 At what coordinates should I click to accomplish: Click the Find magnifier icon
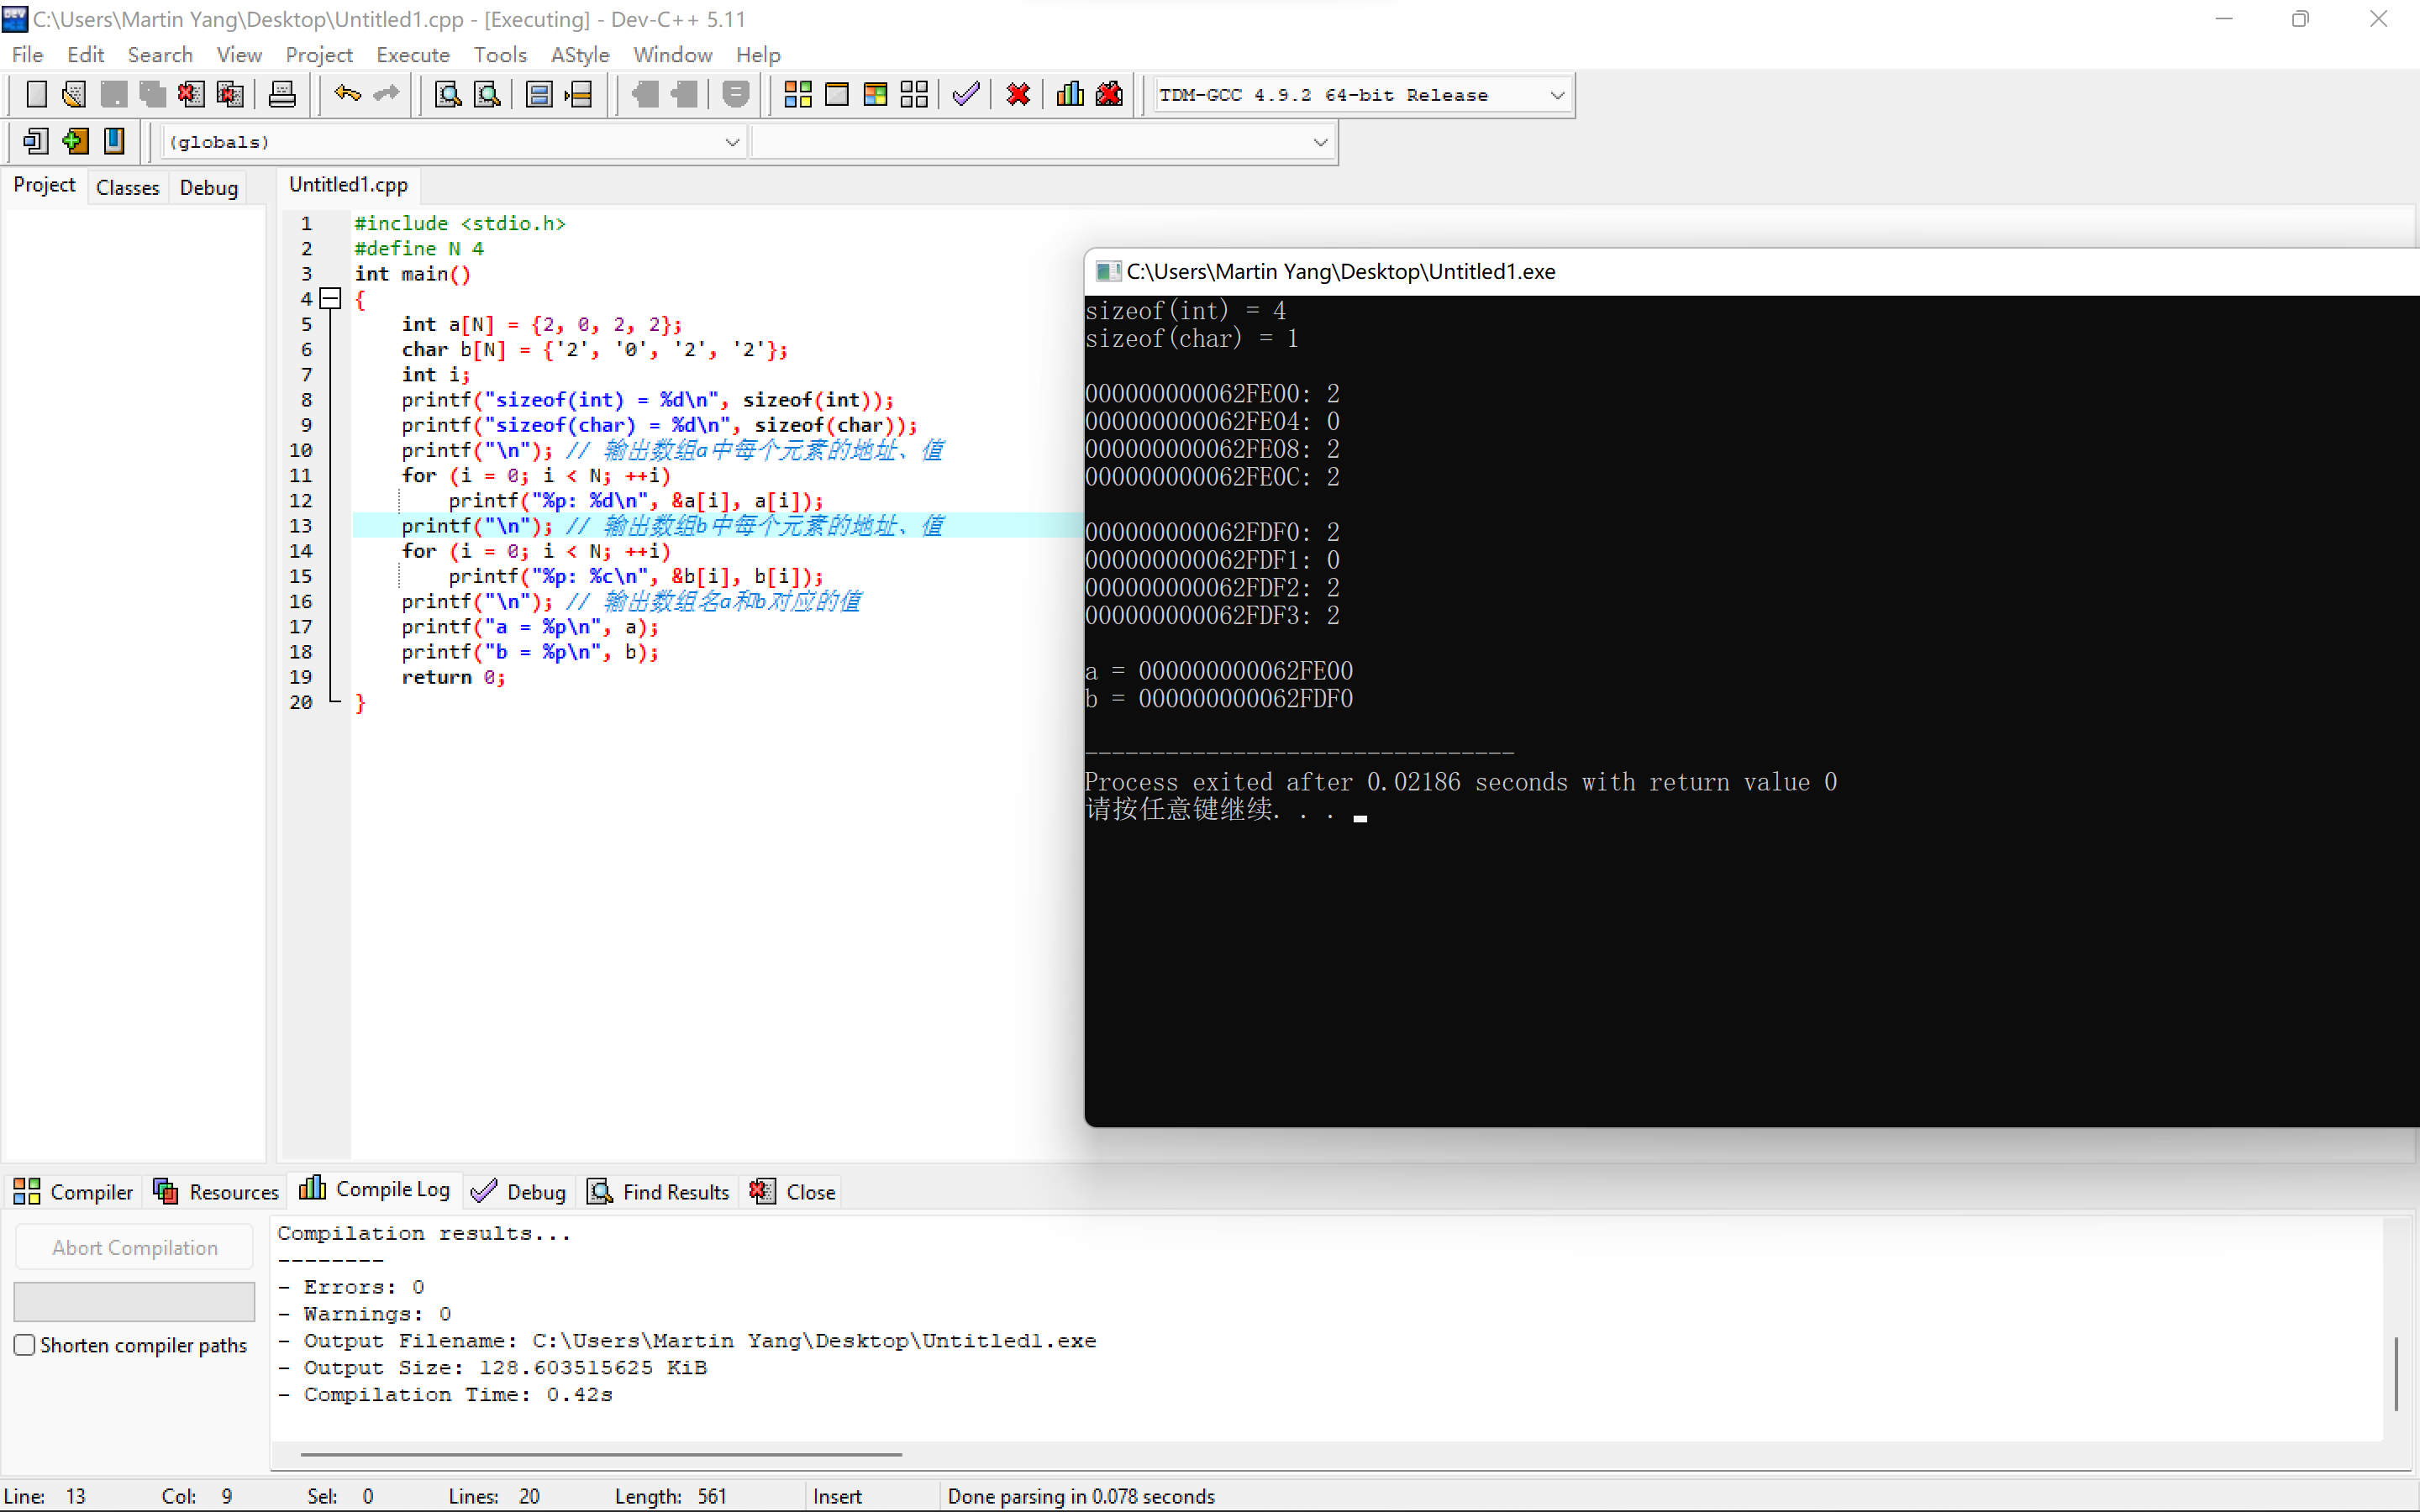(x=448, y=95)
